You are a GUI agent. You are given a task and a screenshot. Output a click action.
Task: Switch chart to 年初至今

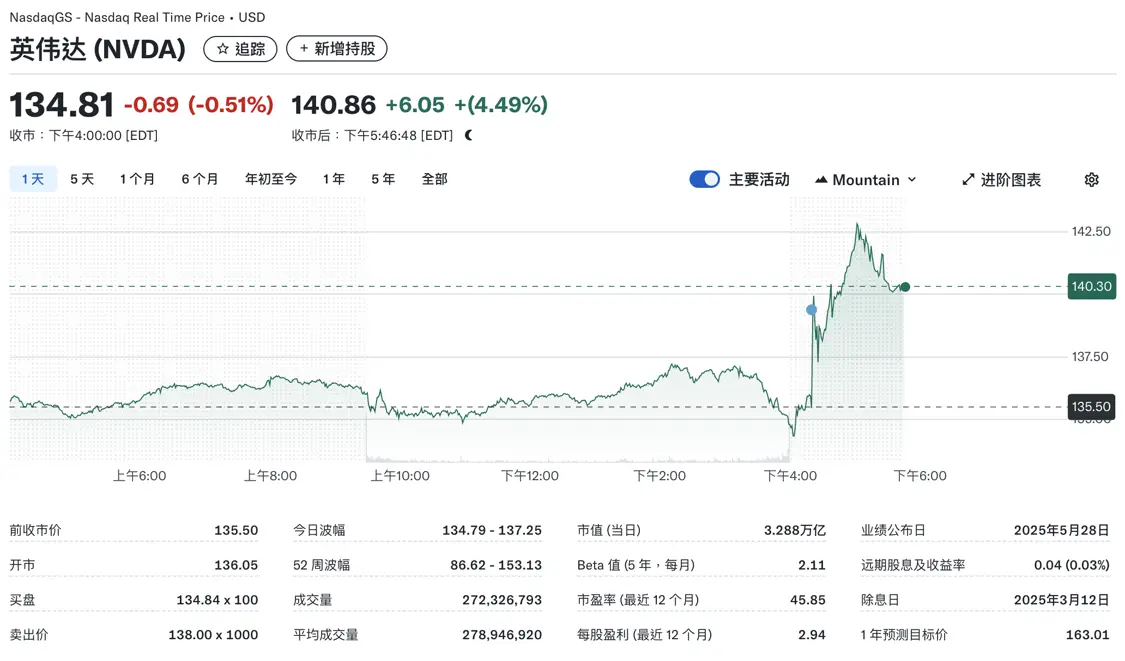(x=271, y=179)
